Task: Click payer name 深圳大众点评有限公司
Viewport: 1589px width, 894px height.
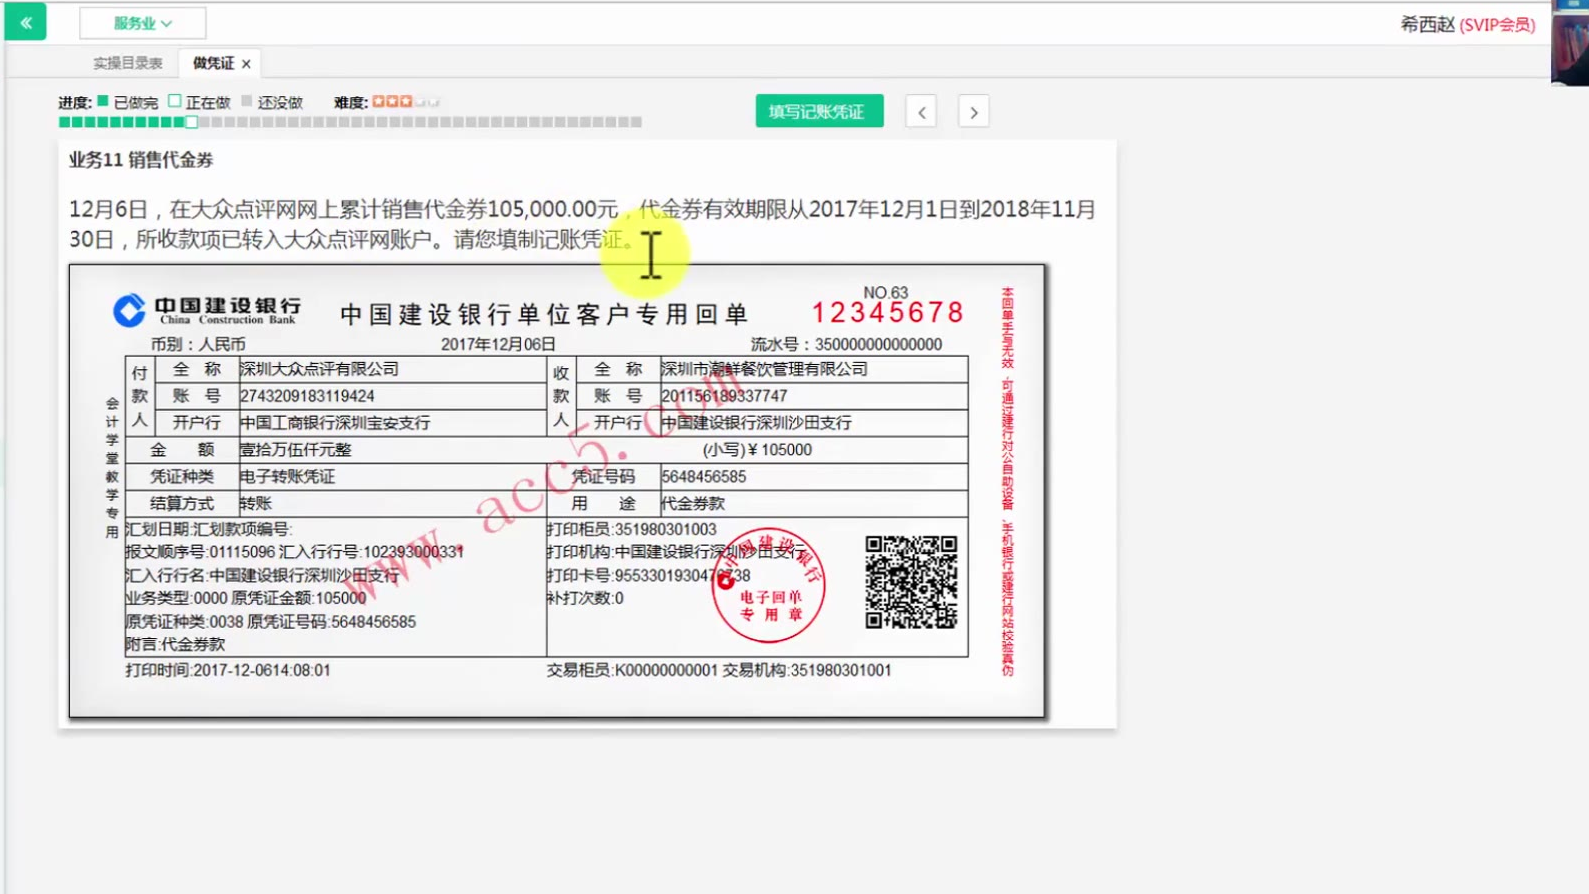Action: [x=319, y=369]
